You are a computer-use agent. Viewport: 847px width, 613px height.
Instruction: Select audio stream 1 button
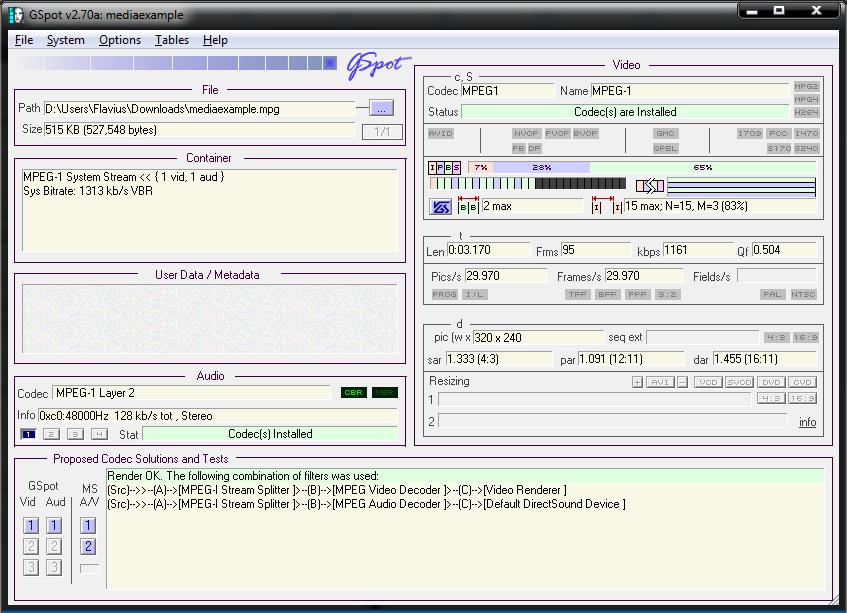tap(28, 434)
